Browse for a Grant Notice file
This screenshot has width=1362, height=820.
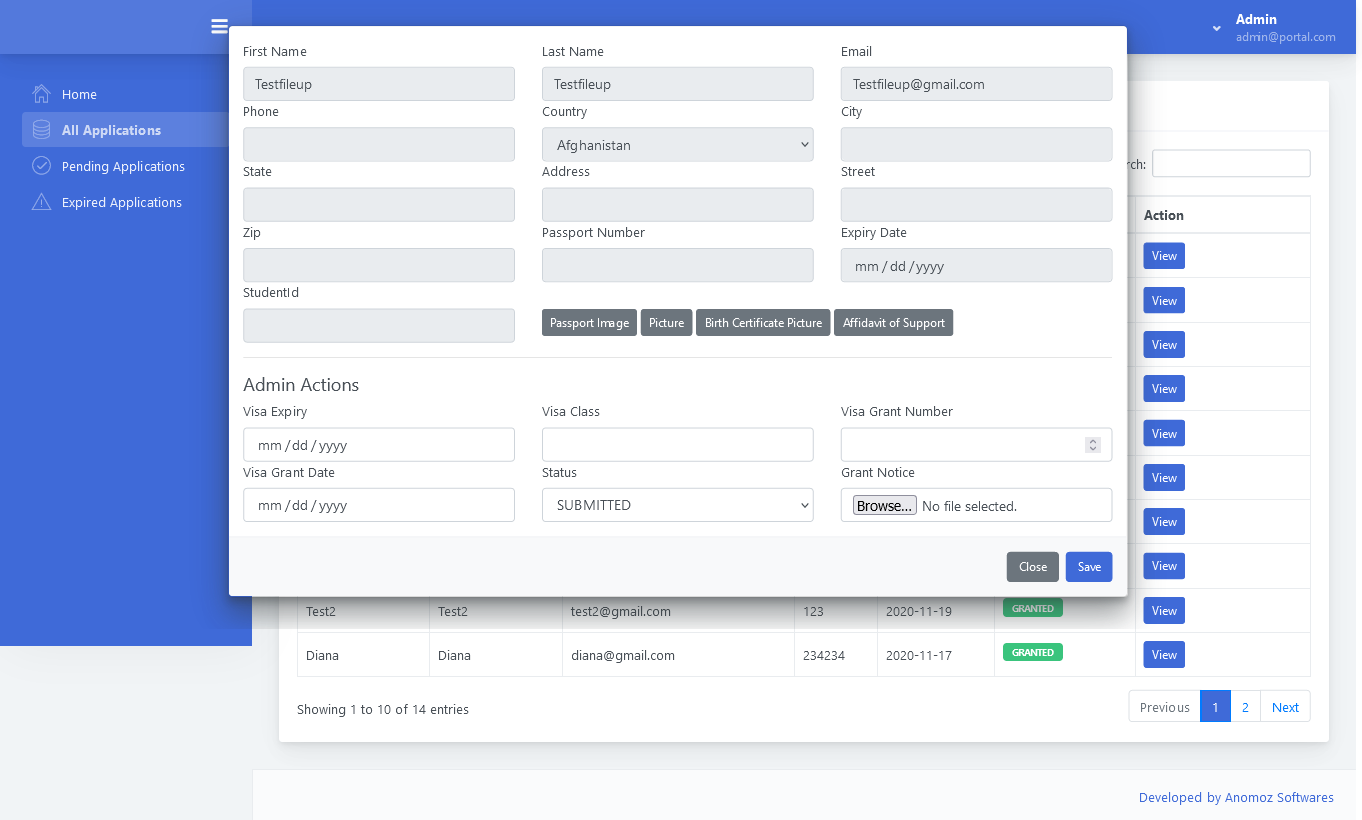pyautogui.click(x=884, y=506)
